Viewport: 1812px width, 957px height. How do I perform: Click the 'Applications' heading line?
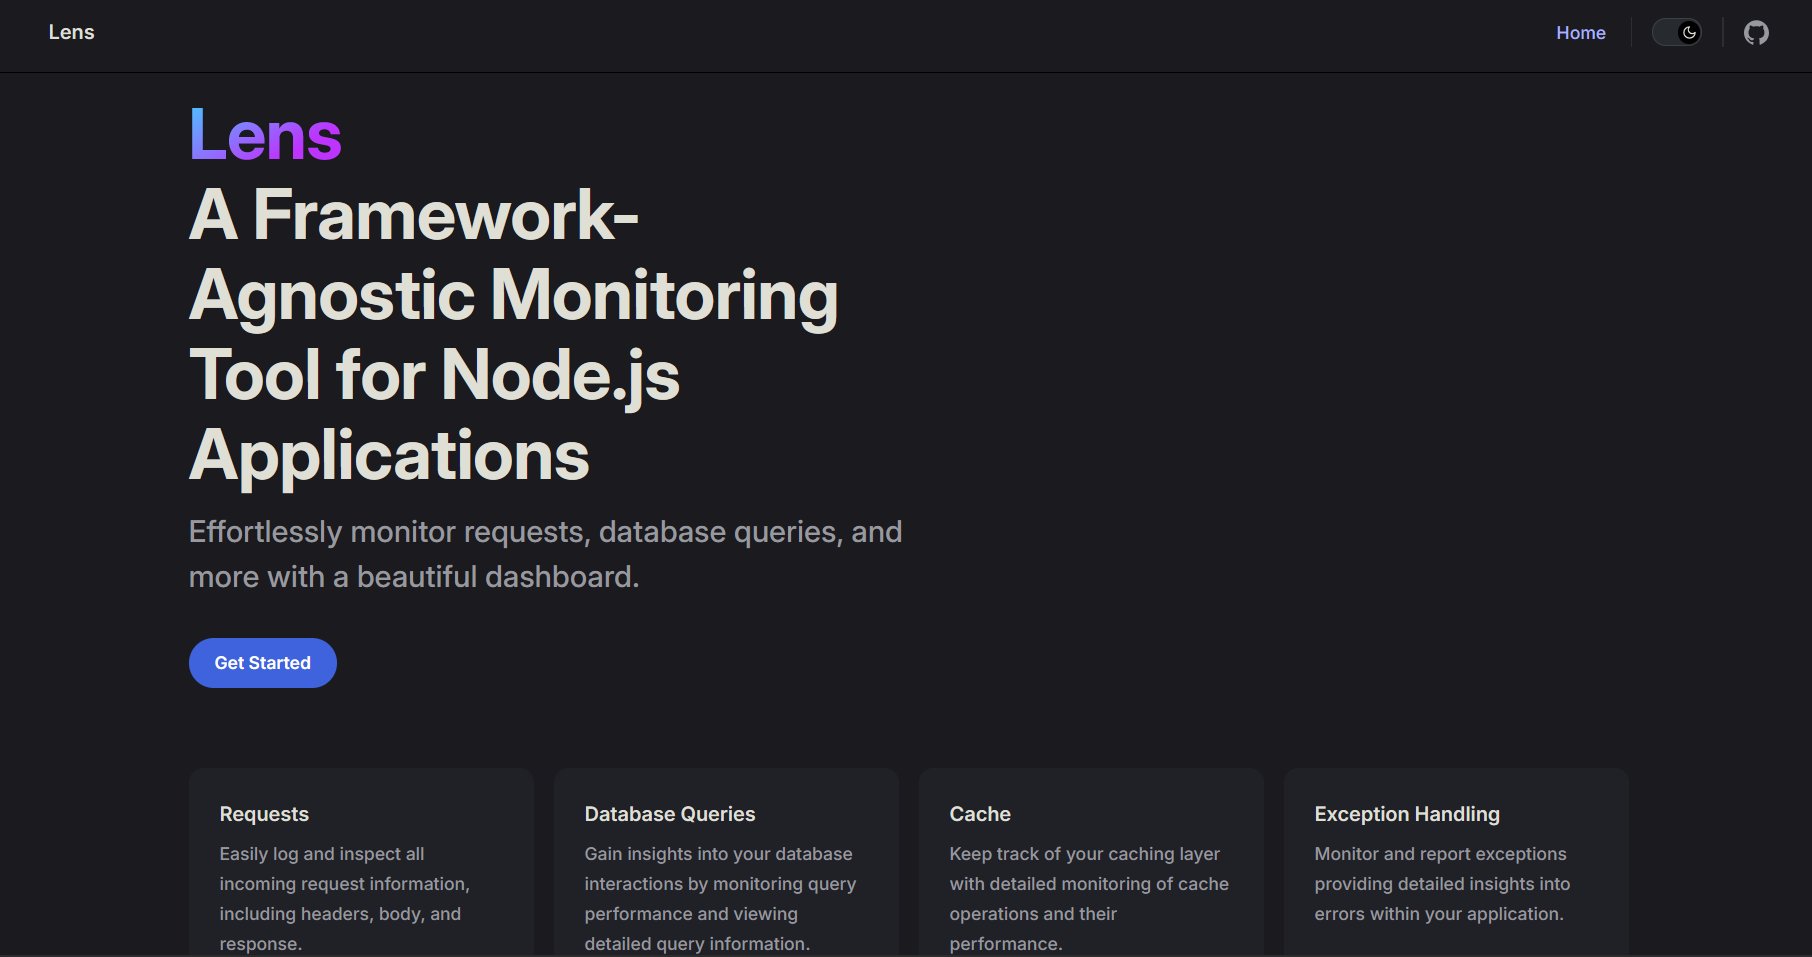(389, 455)
